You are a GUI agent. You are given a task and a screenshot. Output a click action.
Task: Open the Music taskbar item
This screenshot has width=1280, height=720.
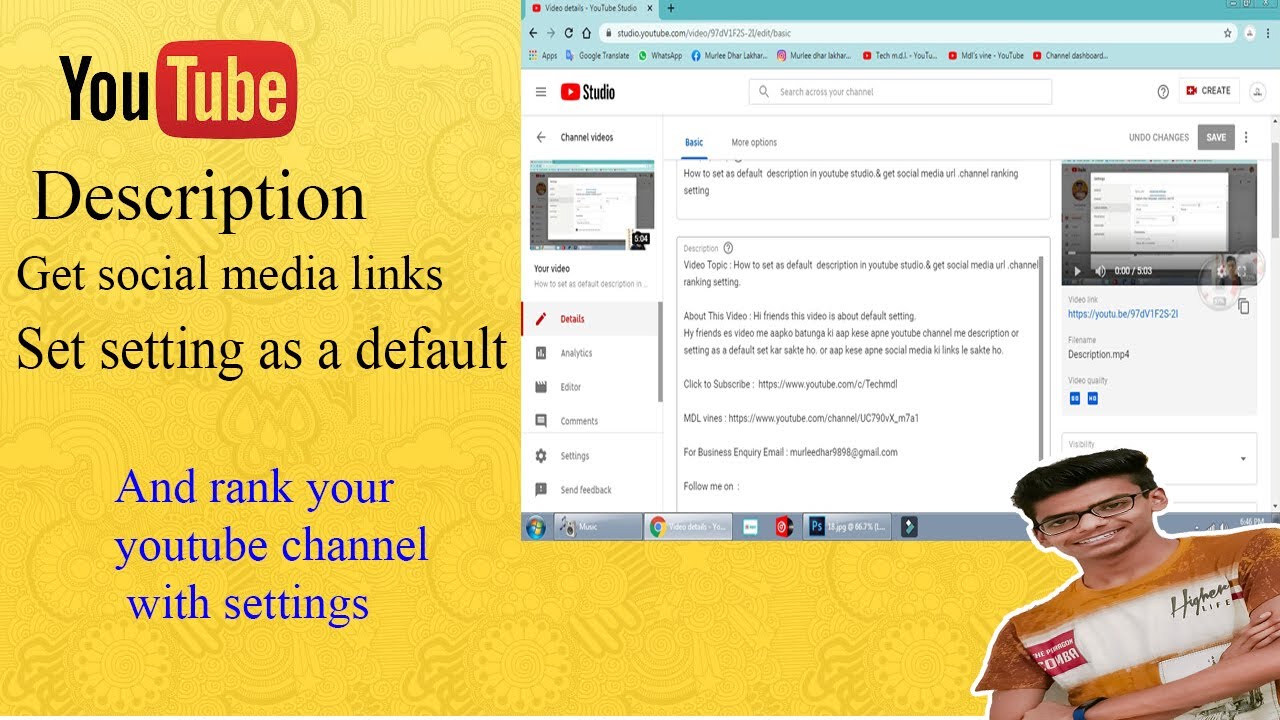click(x=599, y=527)
